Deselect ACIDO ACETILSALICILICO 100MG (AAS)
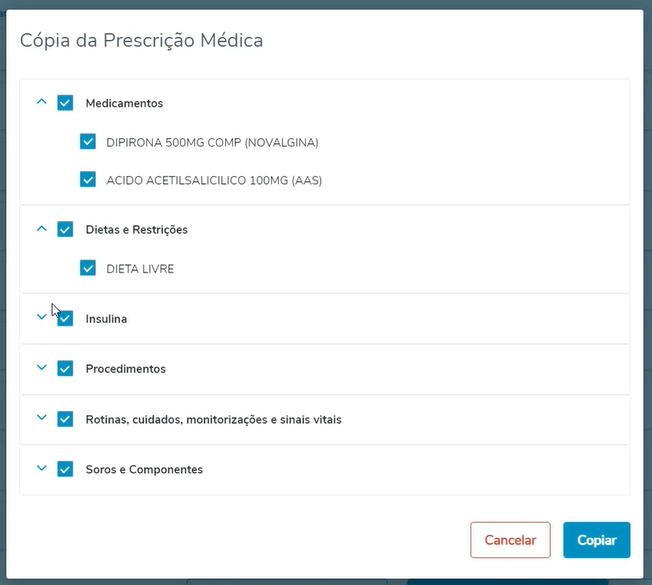The width and height of the screenshot is (652, 585). [x=88, y=180]
